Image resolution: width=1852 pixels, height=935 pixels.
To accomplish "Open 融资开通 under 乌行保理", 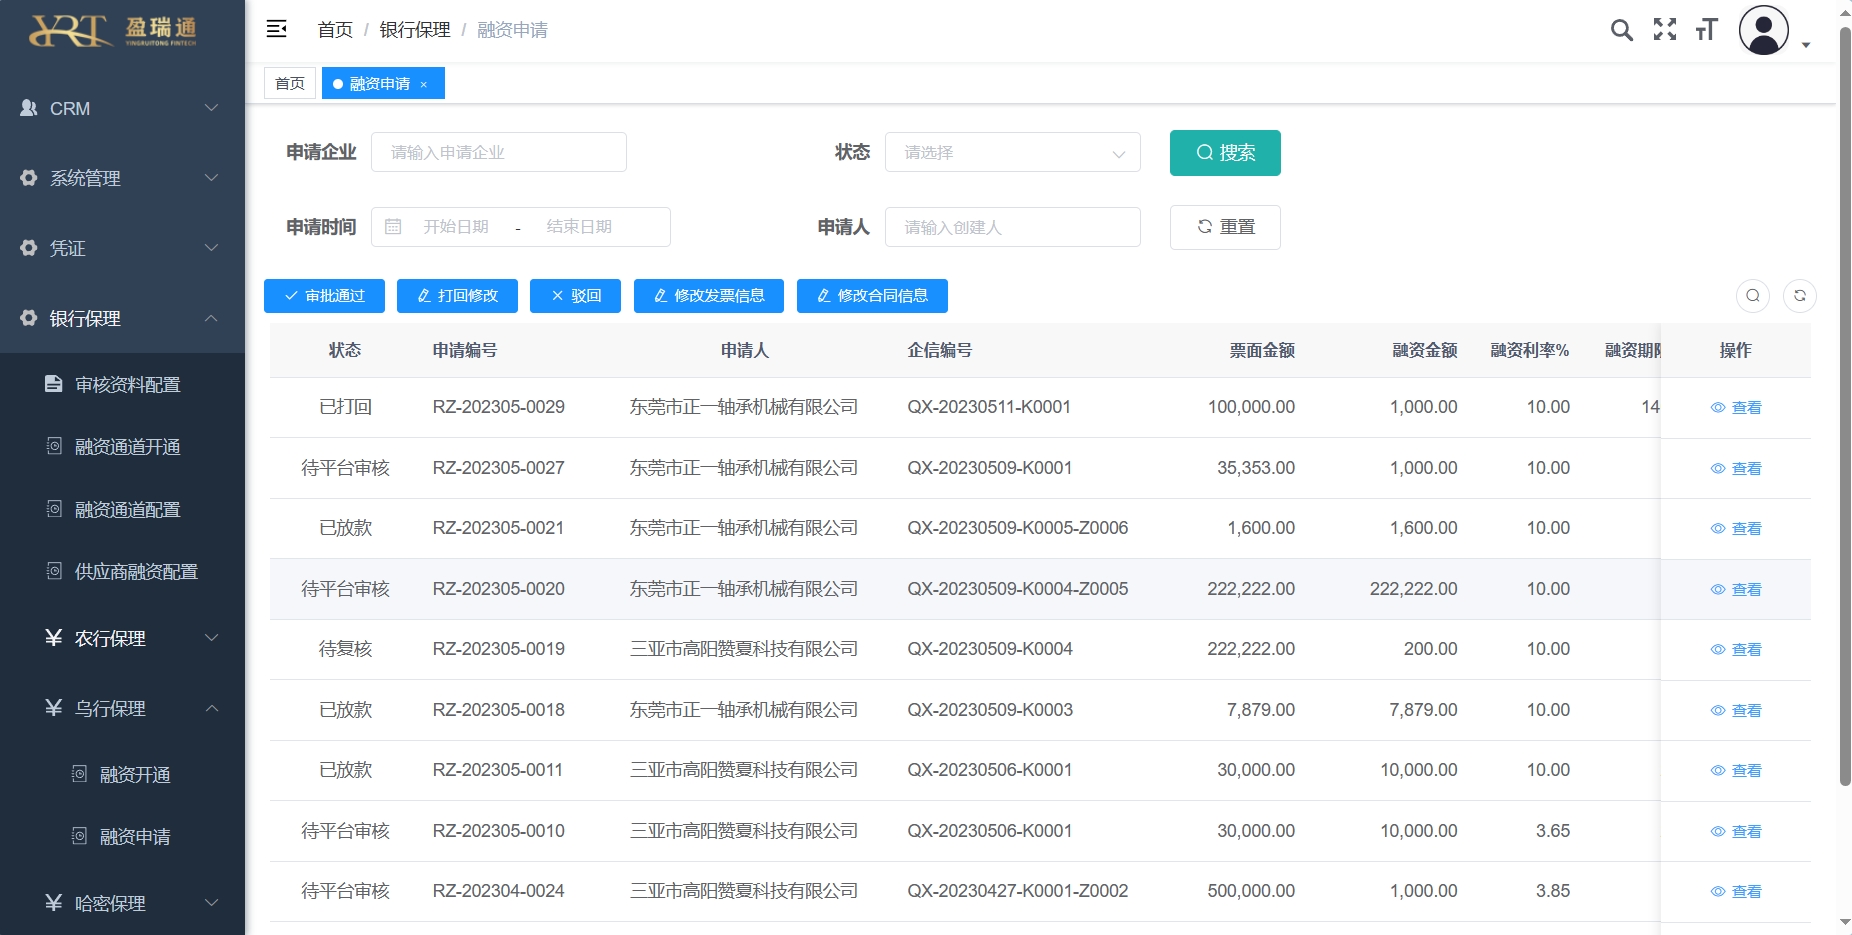I will click(122, 774).
